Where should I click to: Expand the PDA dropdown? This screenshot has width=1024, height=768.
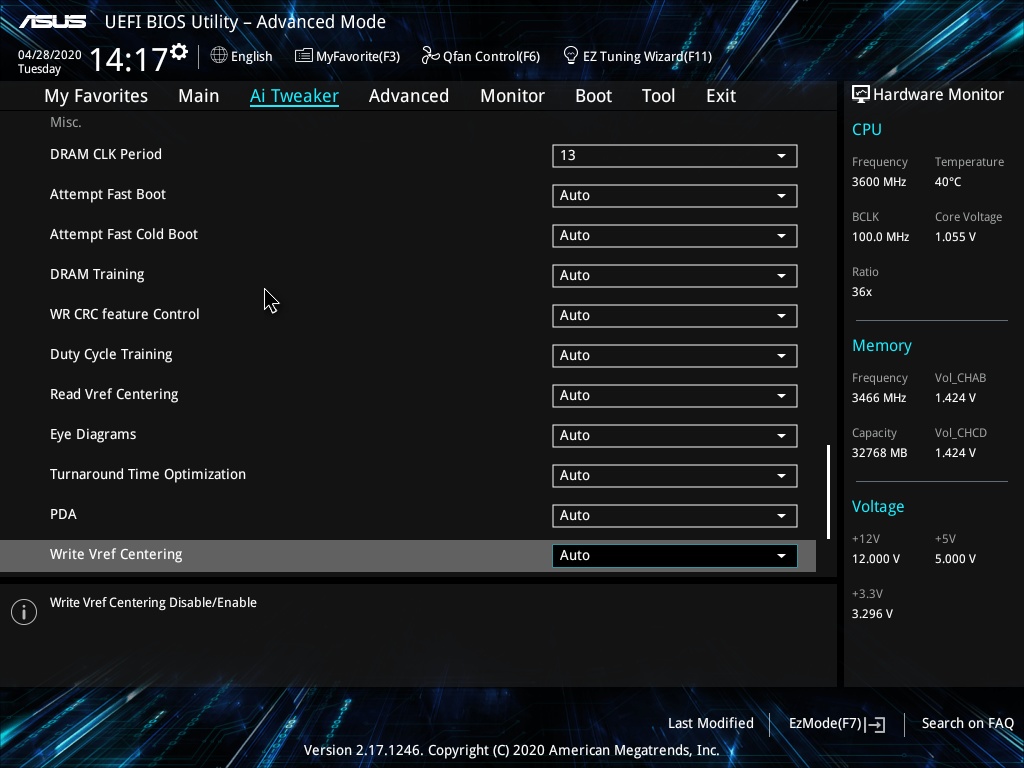(x=675, y=515)
